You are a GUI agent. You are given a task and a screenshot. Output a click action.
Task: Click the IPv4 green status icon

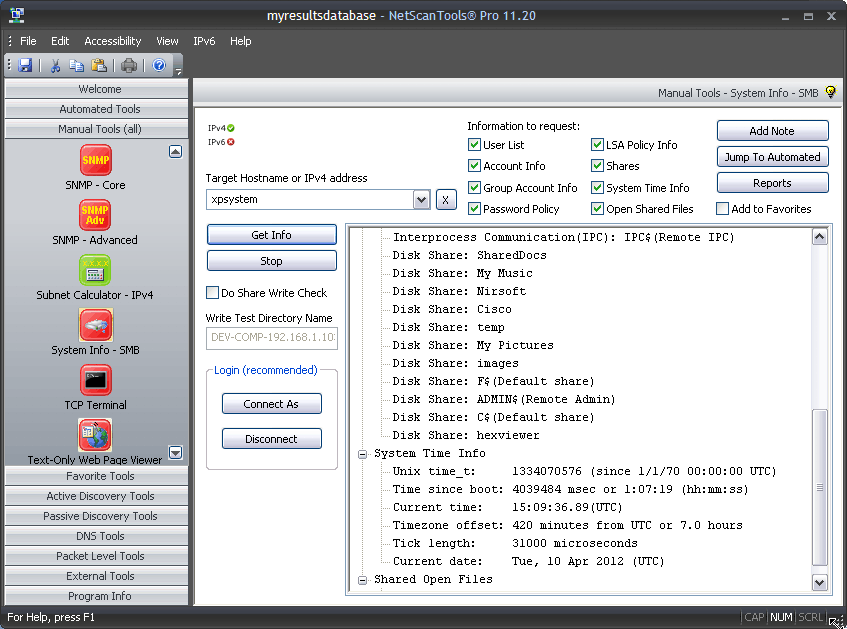231,128
